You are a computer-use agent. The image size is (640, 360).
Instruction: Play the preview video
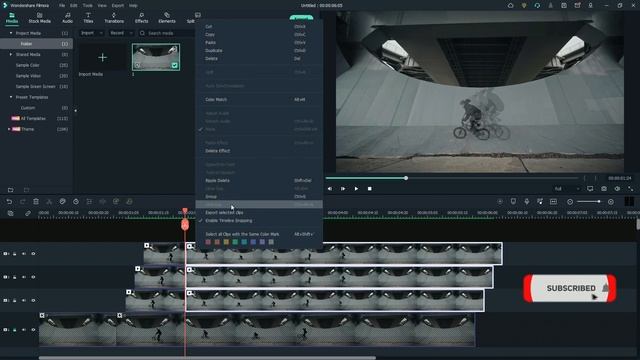(x=356, y=189)
